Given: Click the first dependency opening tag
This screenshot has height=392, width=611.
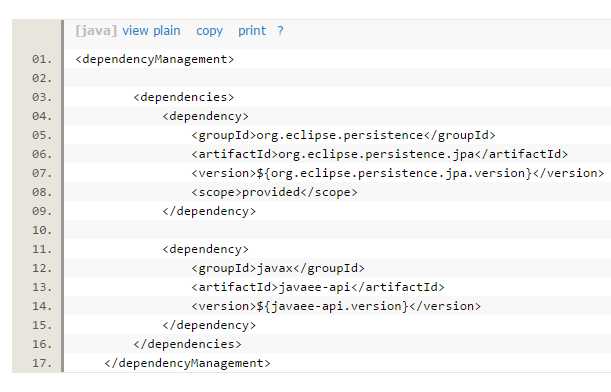Looking at the screenshot, I should click(x=205, y=116).
